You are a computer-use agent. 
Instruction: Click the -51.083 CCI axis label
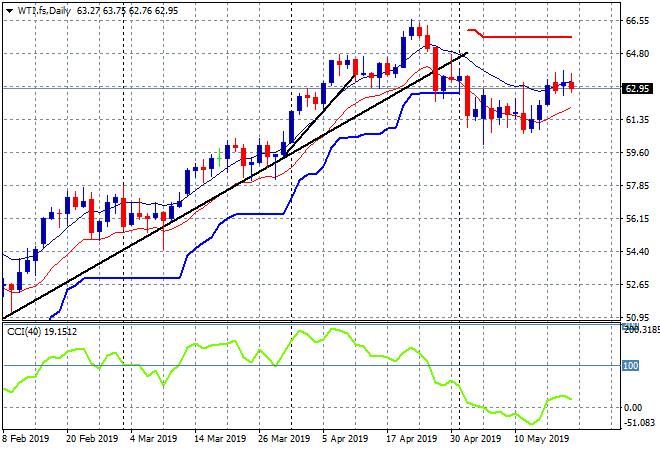640,422
